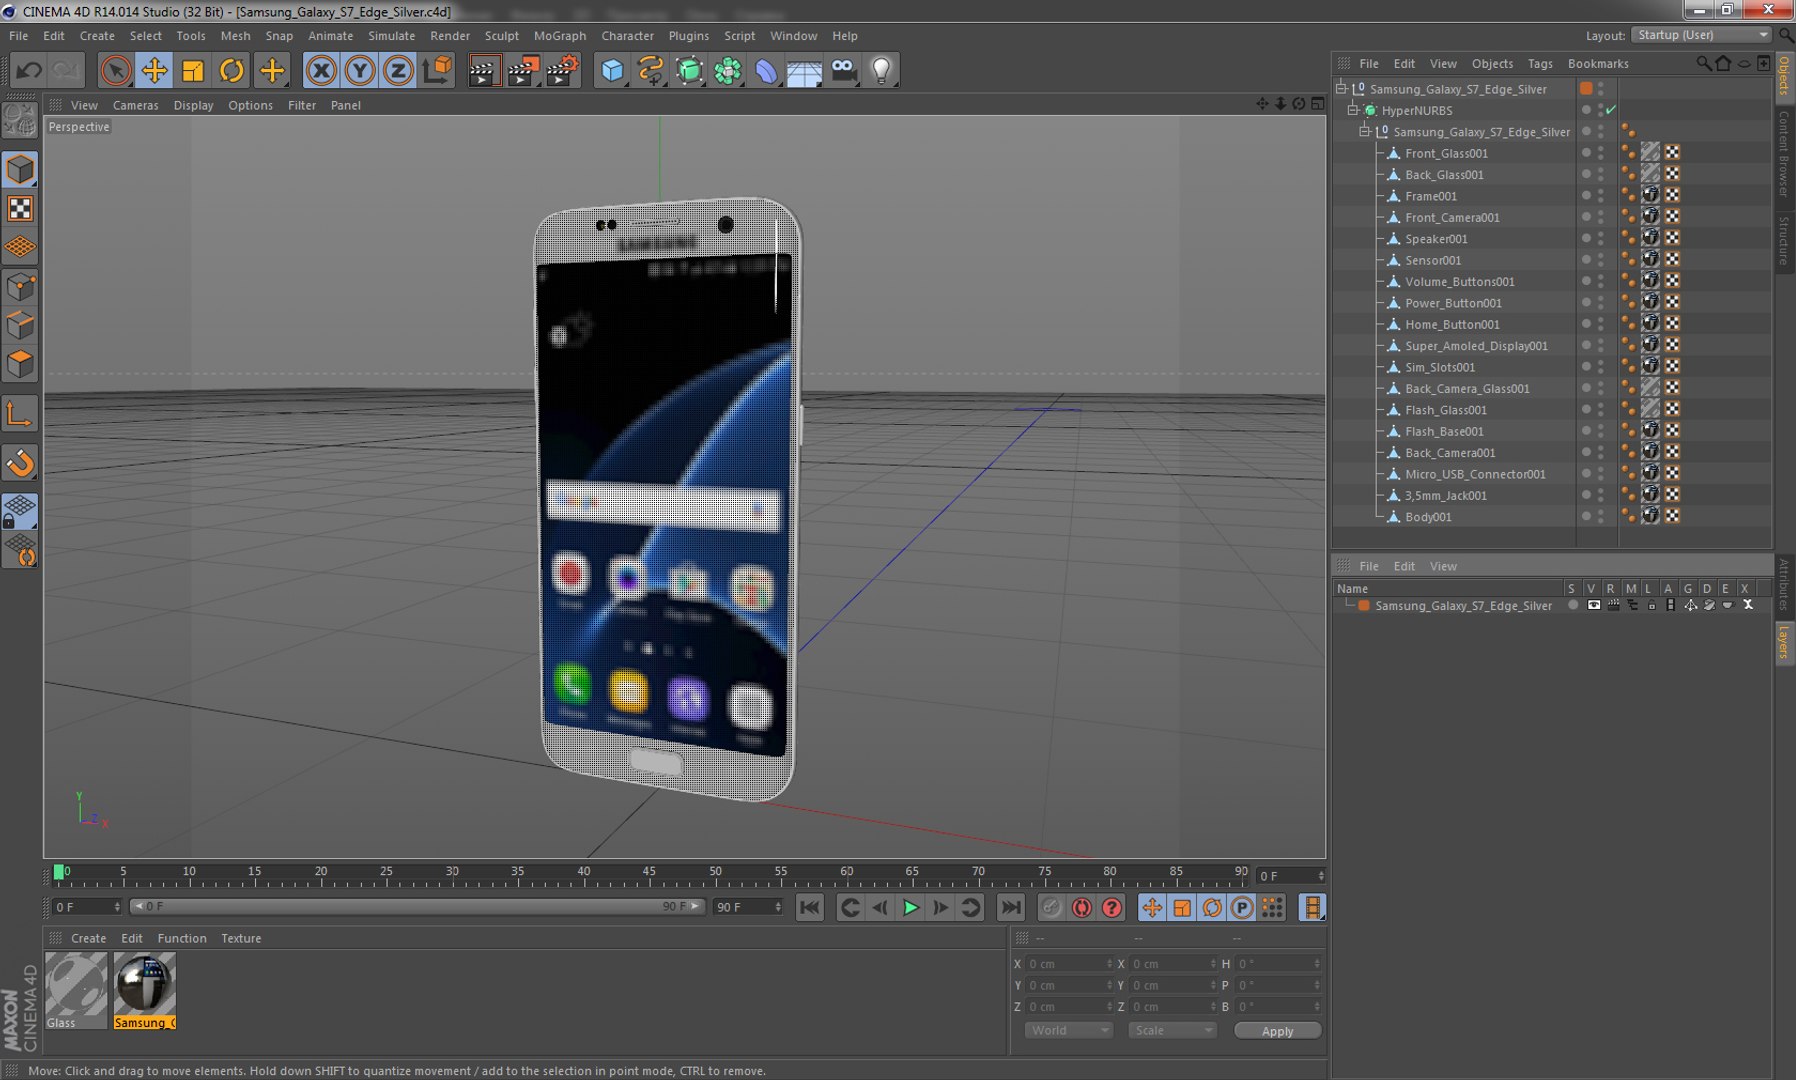The height and width of the screenshot is (1080, 1796).
Task: Open the HyperNURBS generator icon
Action: coord(689,70)
